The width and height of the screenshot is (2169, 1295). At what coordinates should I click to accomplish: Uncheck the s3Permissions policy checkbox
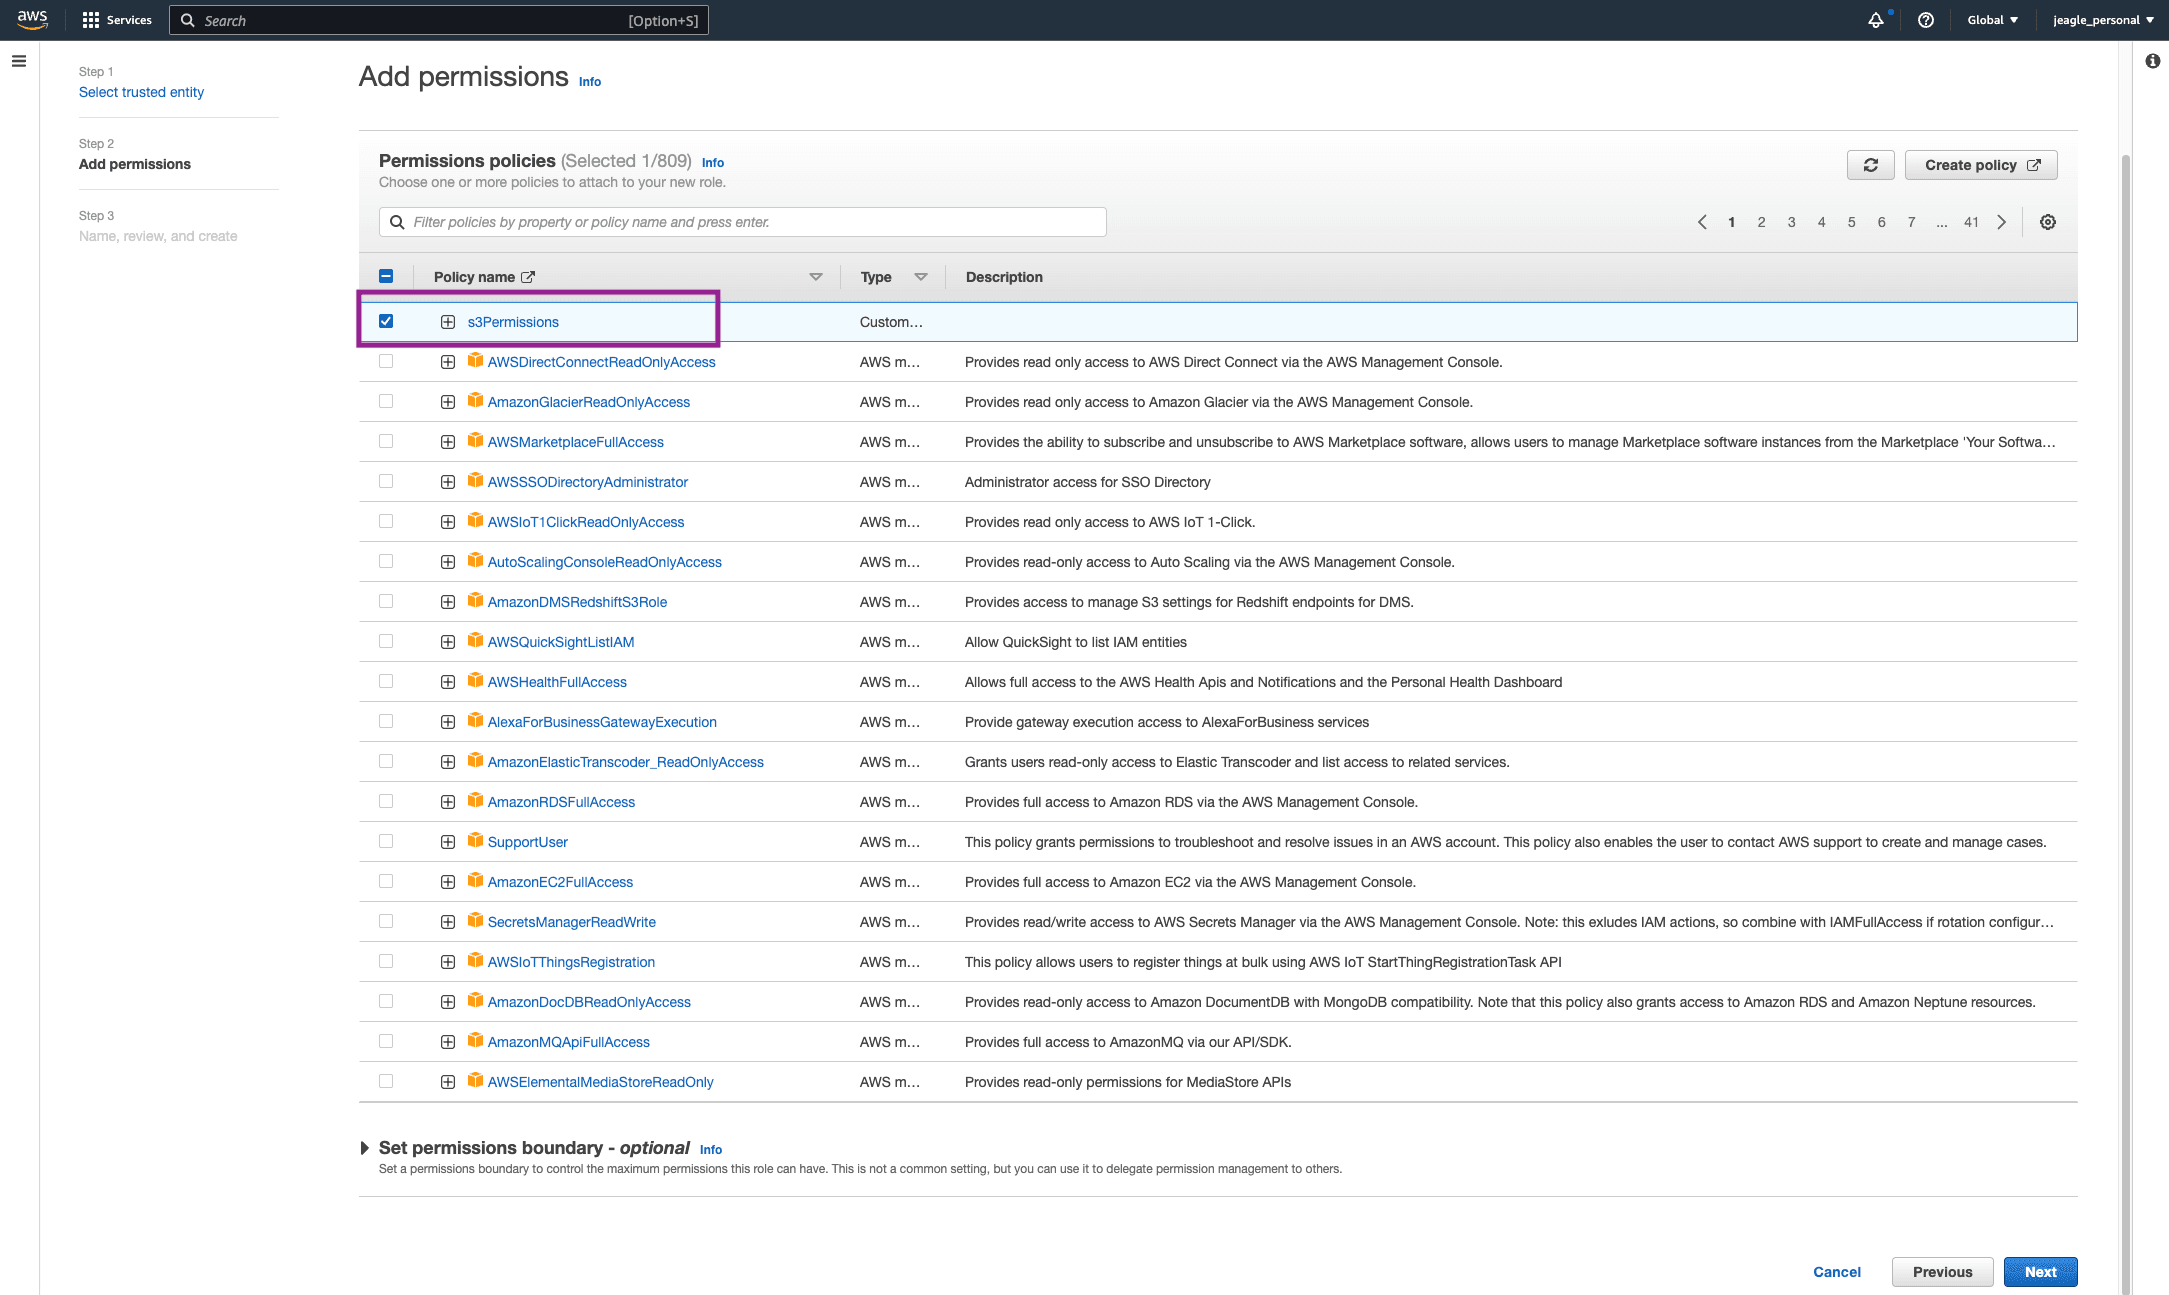pyautogui.click(x=386, y=321)
